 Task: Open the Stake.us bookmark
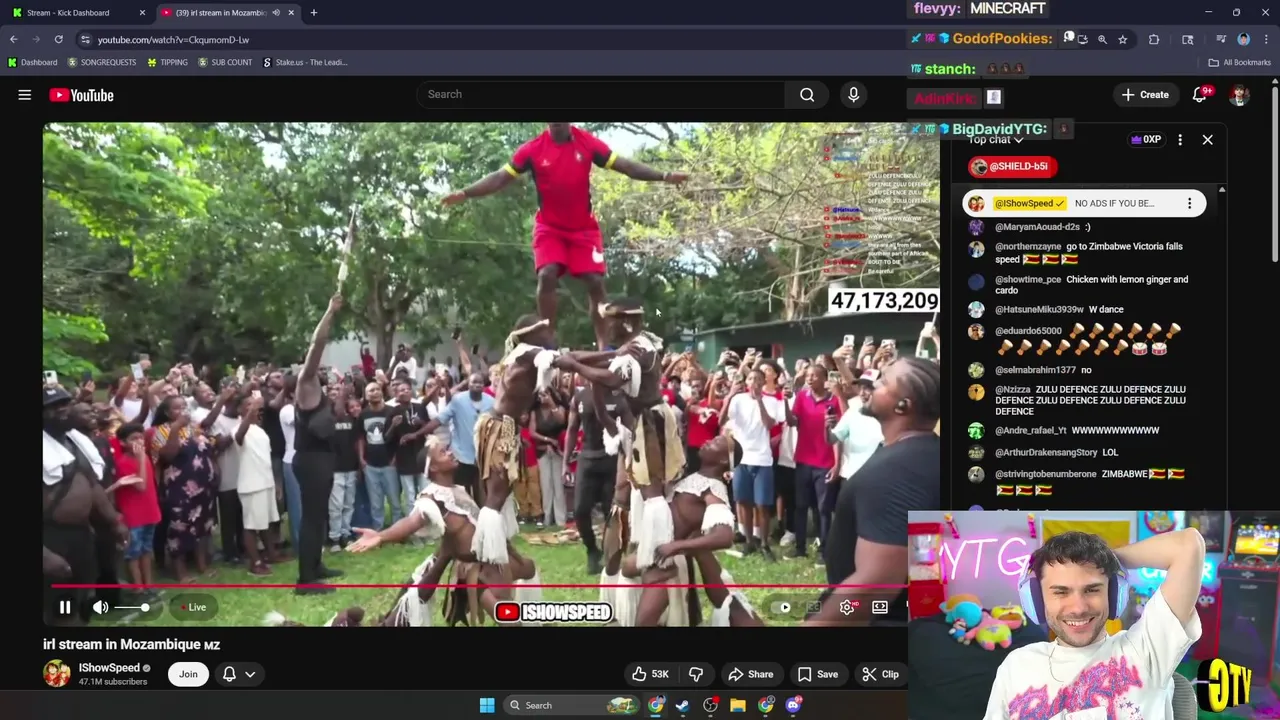305,62
